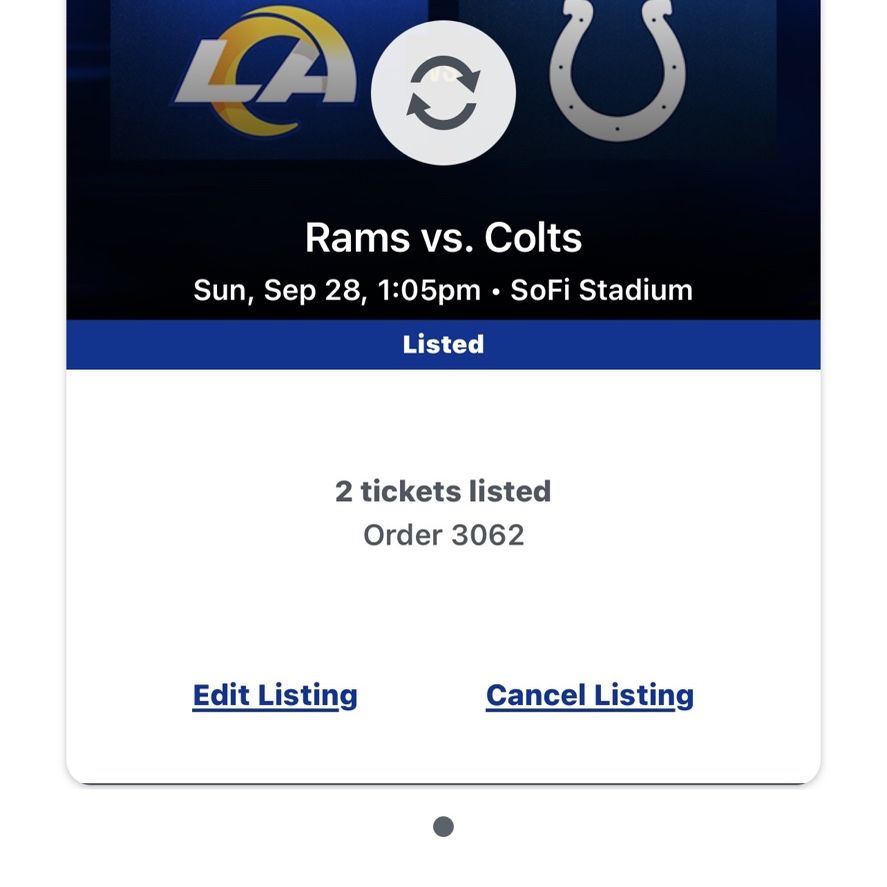
Task: Tap the word Colts in the title
Action: (533, 238)
